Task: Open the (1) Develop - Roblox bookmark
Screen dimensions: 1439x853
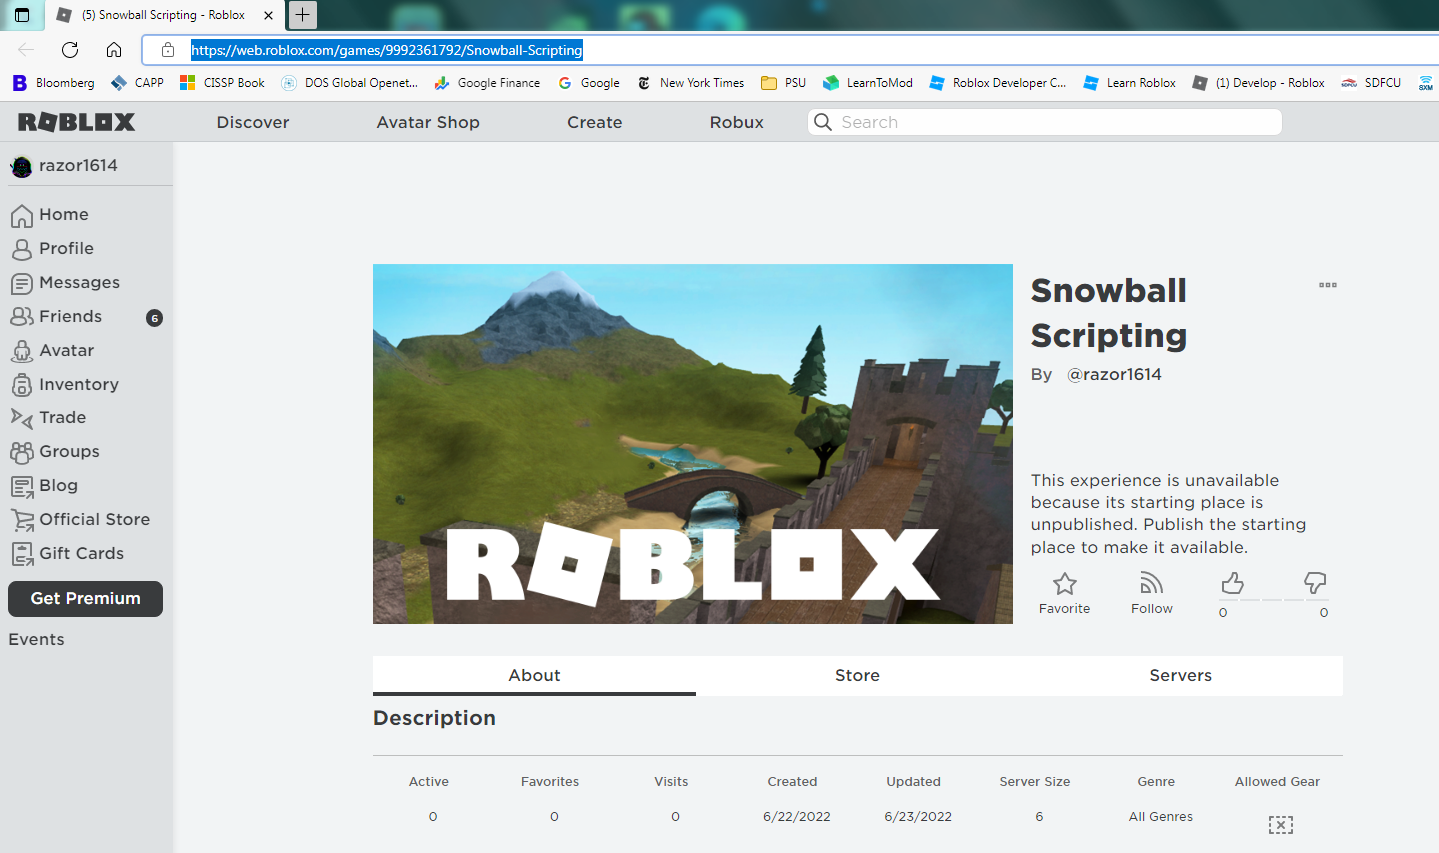Action: (1259, 83)
